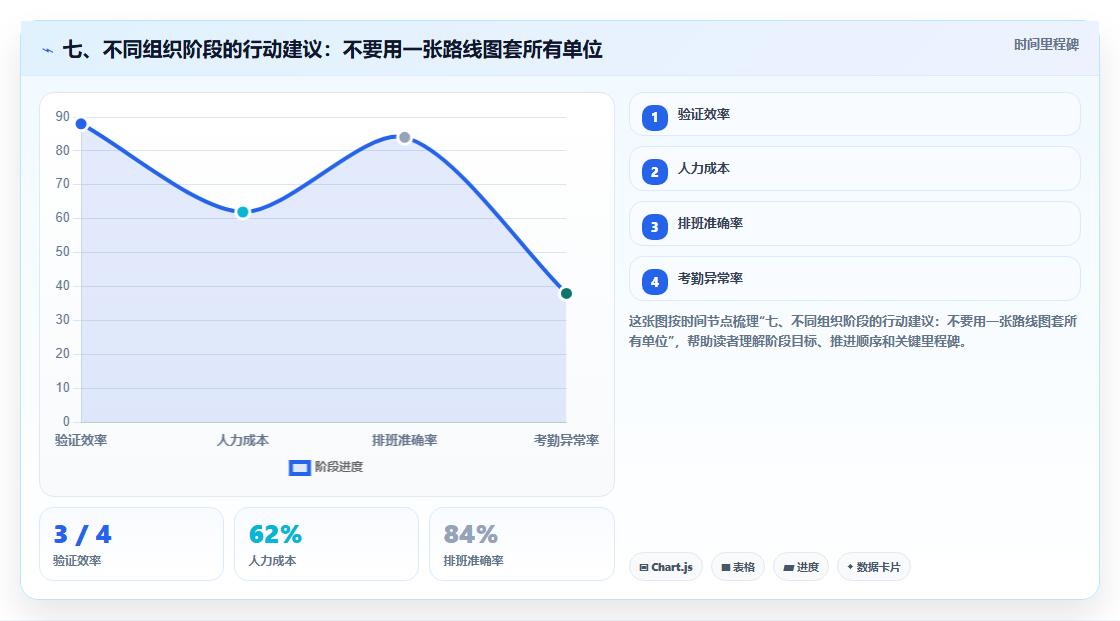Click the x-axis label 验证效率
Viewport: 1120px width, 621px height.
(x=81, y=440)
